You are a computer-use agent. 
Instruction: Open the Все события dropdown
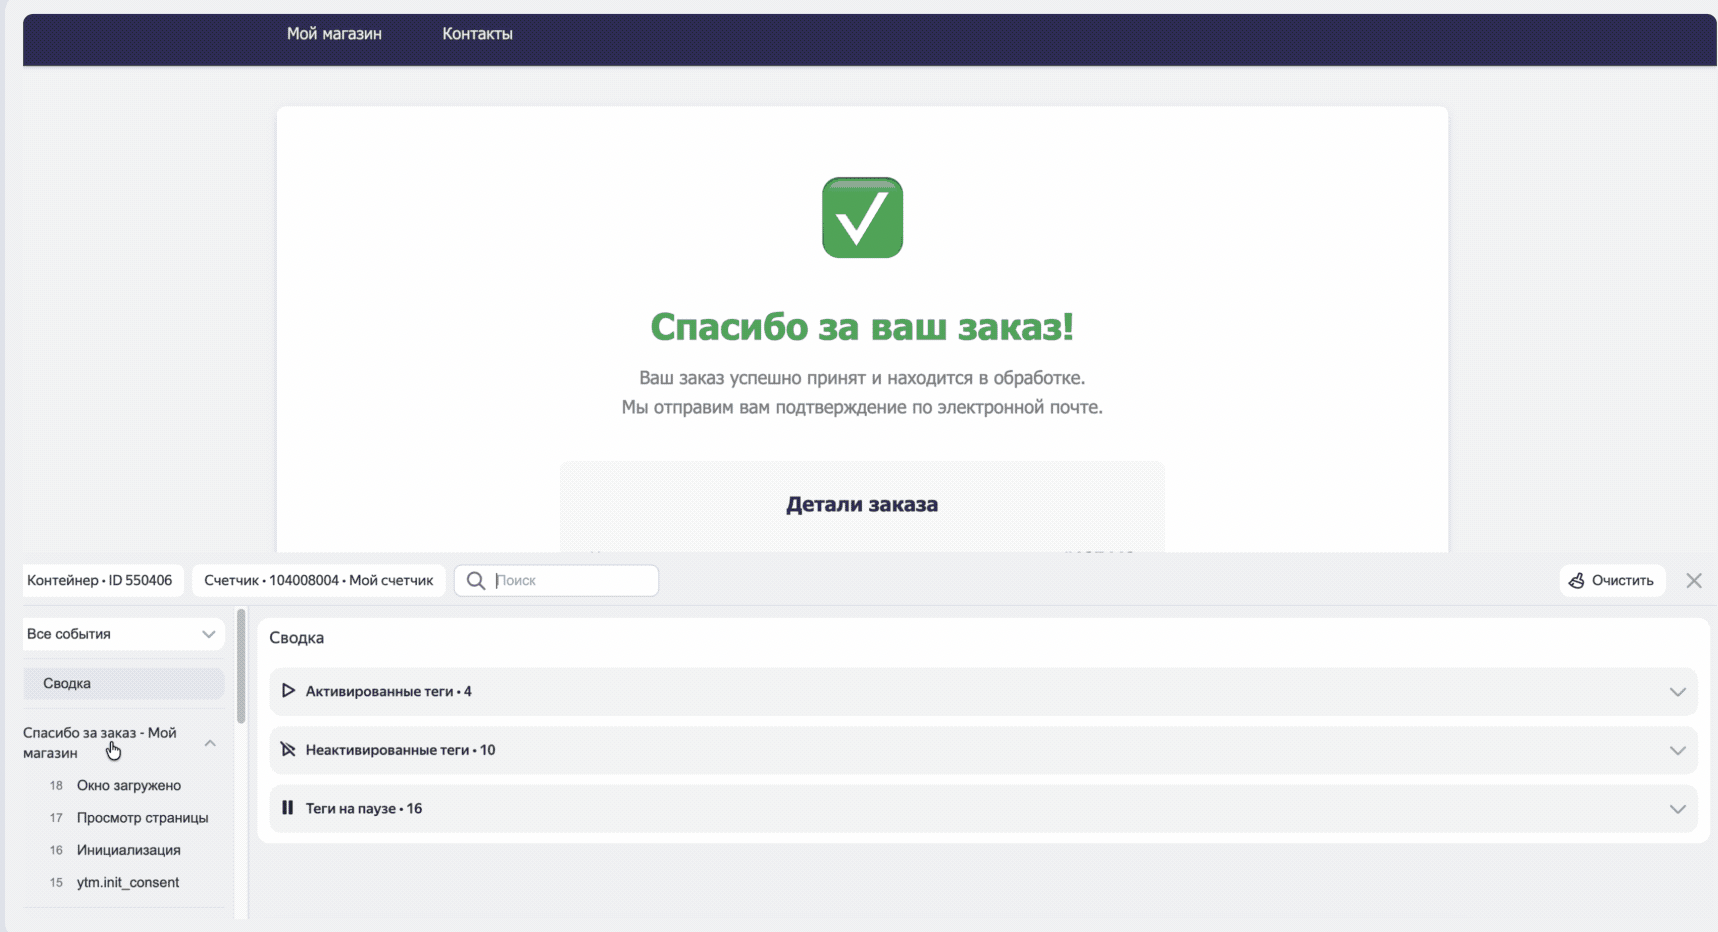tap(123, 634)
